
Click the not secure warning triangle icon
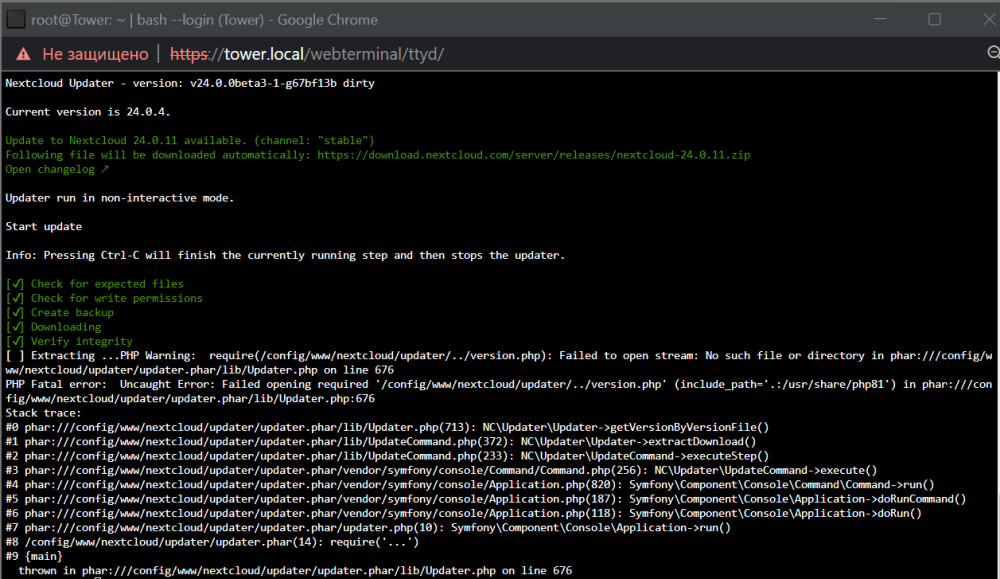click(24, 54)
